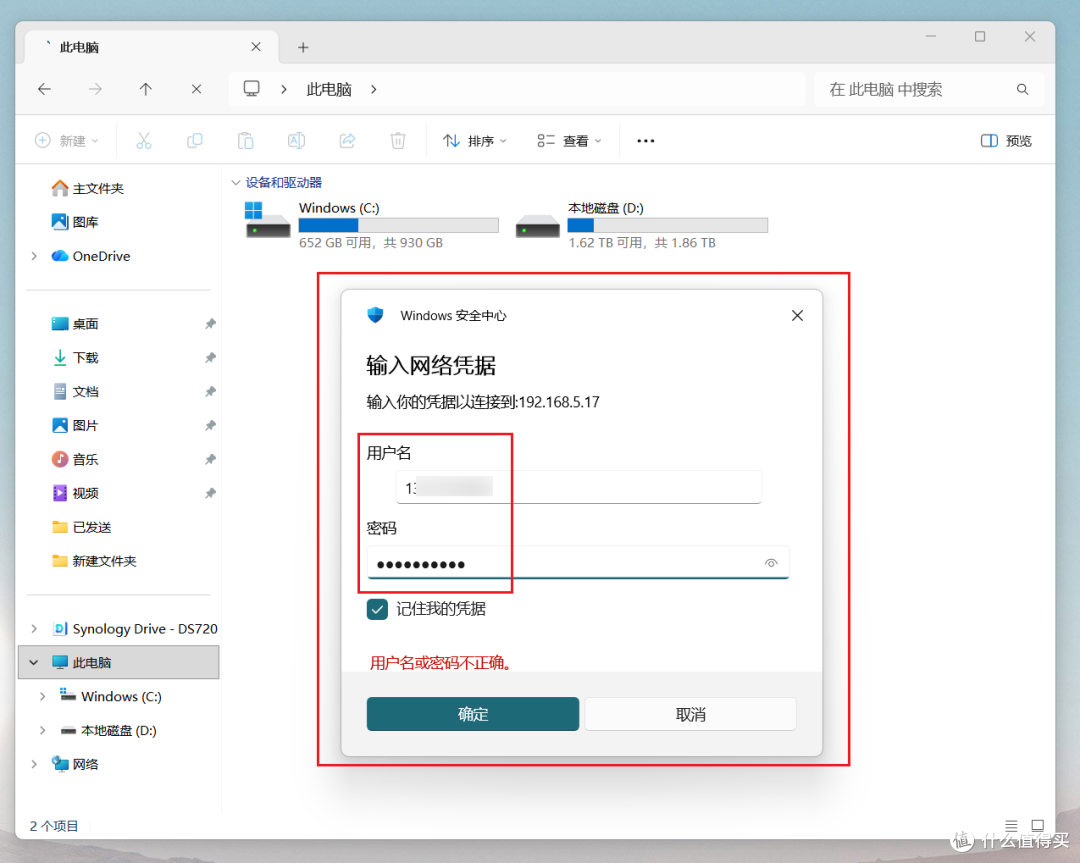Click the chevron before 此电脑 in address bar
The height and width of the screenshot is (863, 1080).
point(284,89)
